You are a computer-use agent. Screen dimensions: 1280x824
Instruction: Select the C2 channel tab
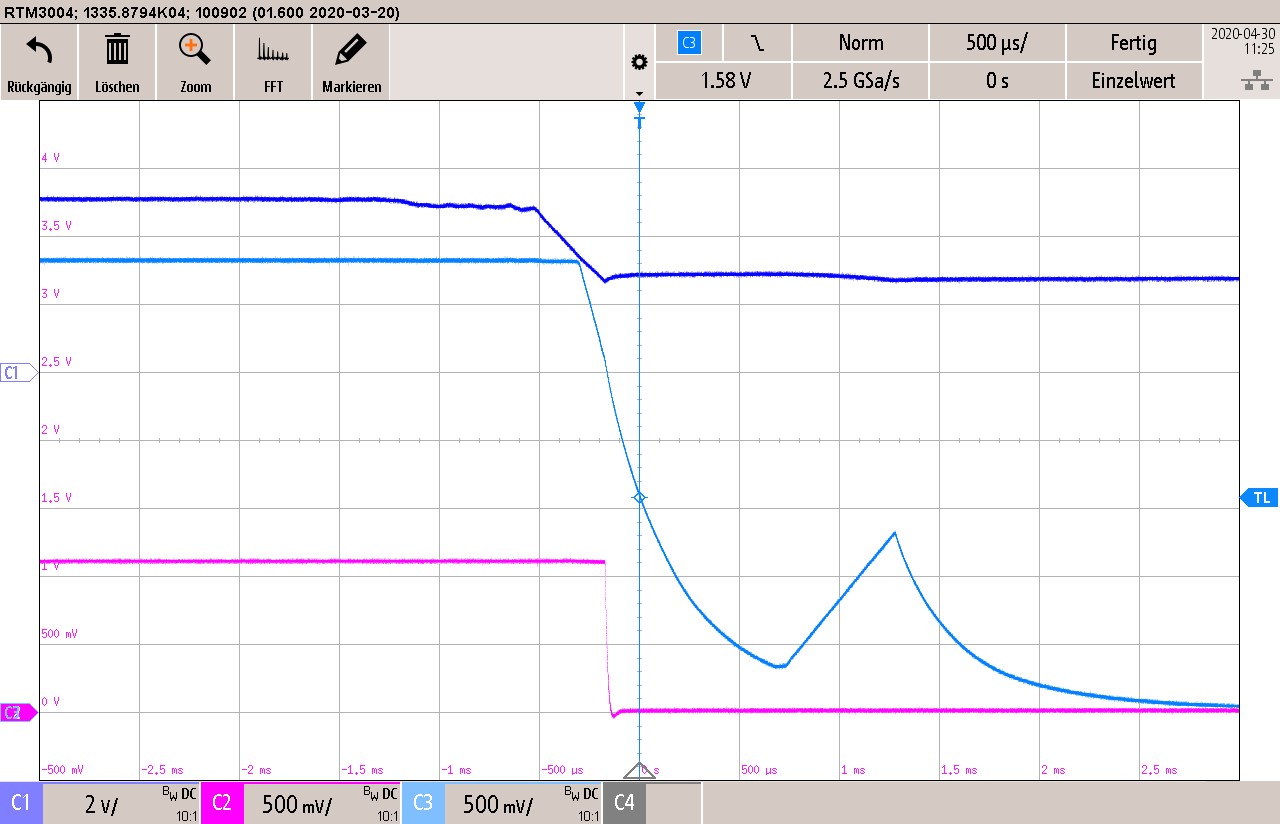[222, 803]
